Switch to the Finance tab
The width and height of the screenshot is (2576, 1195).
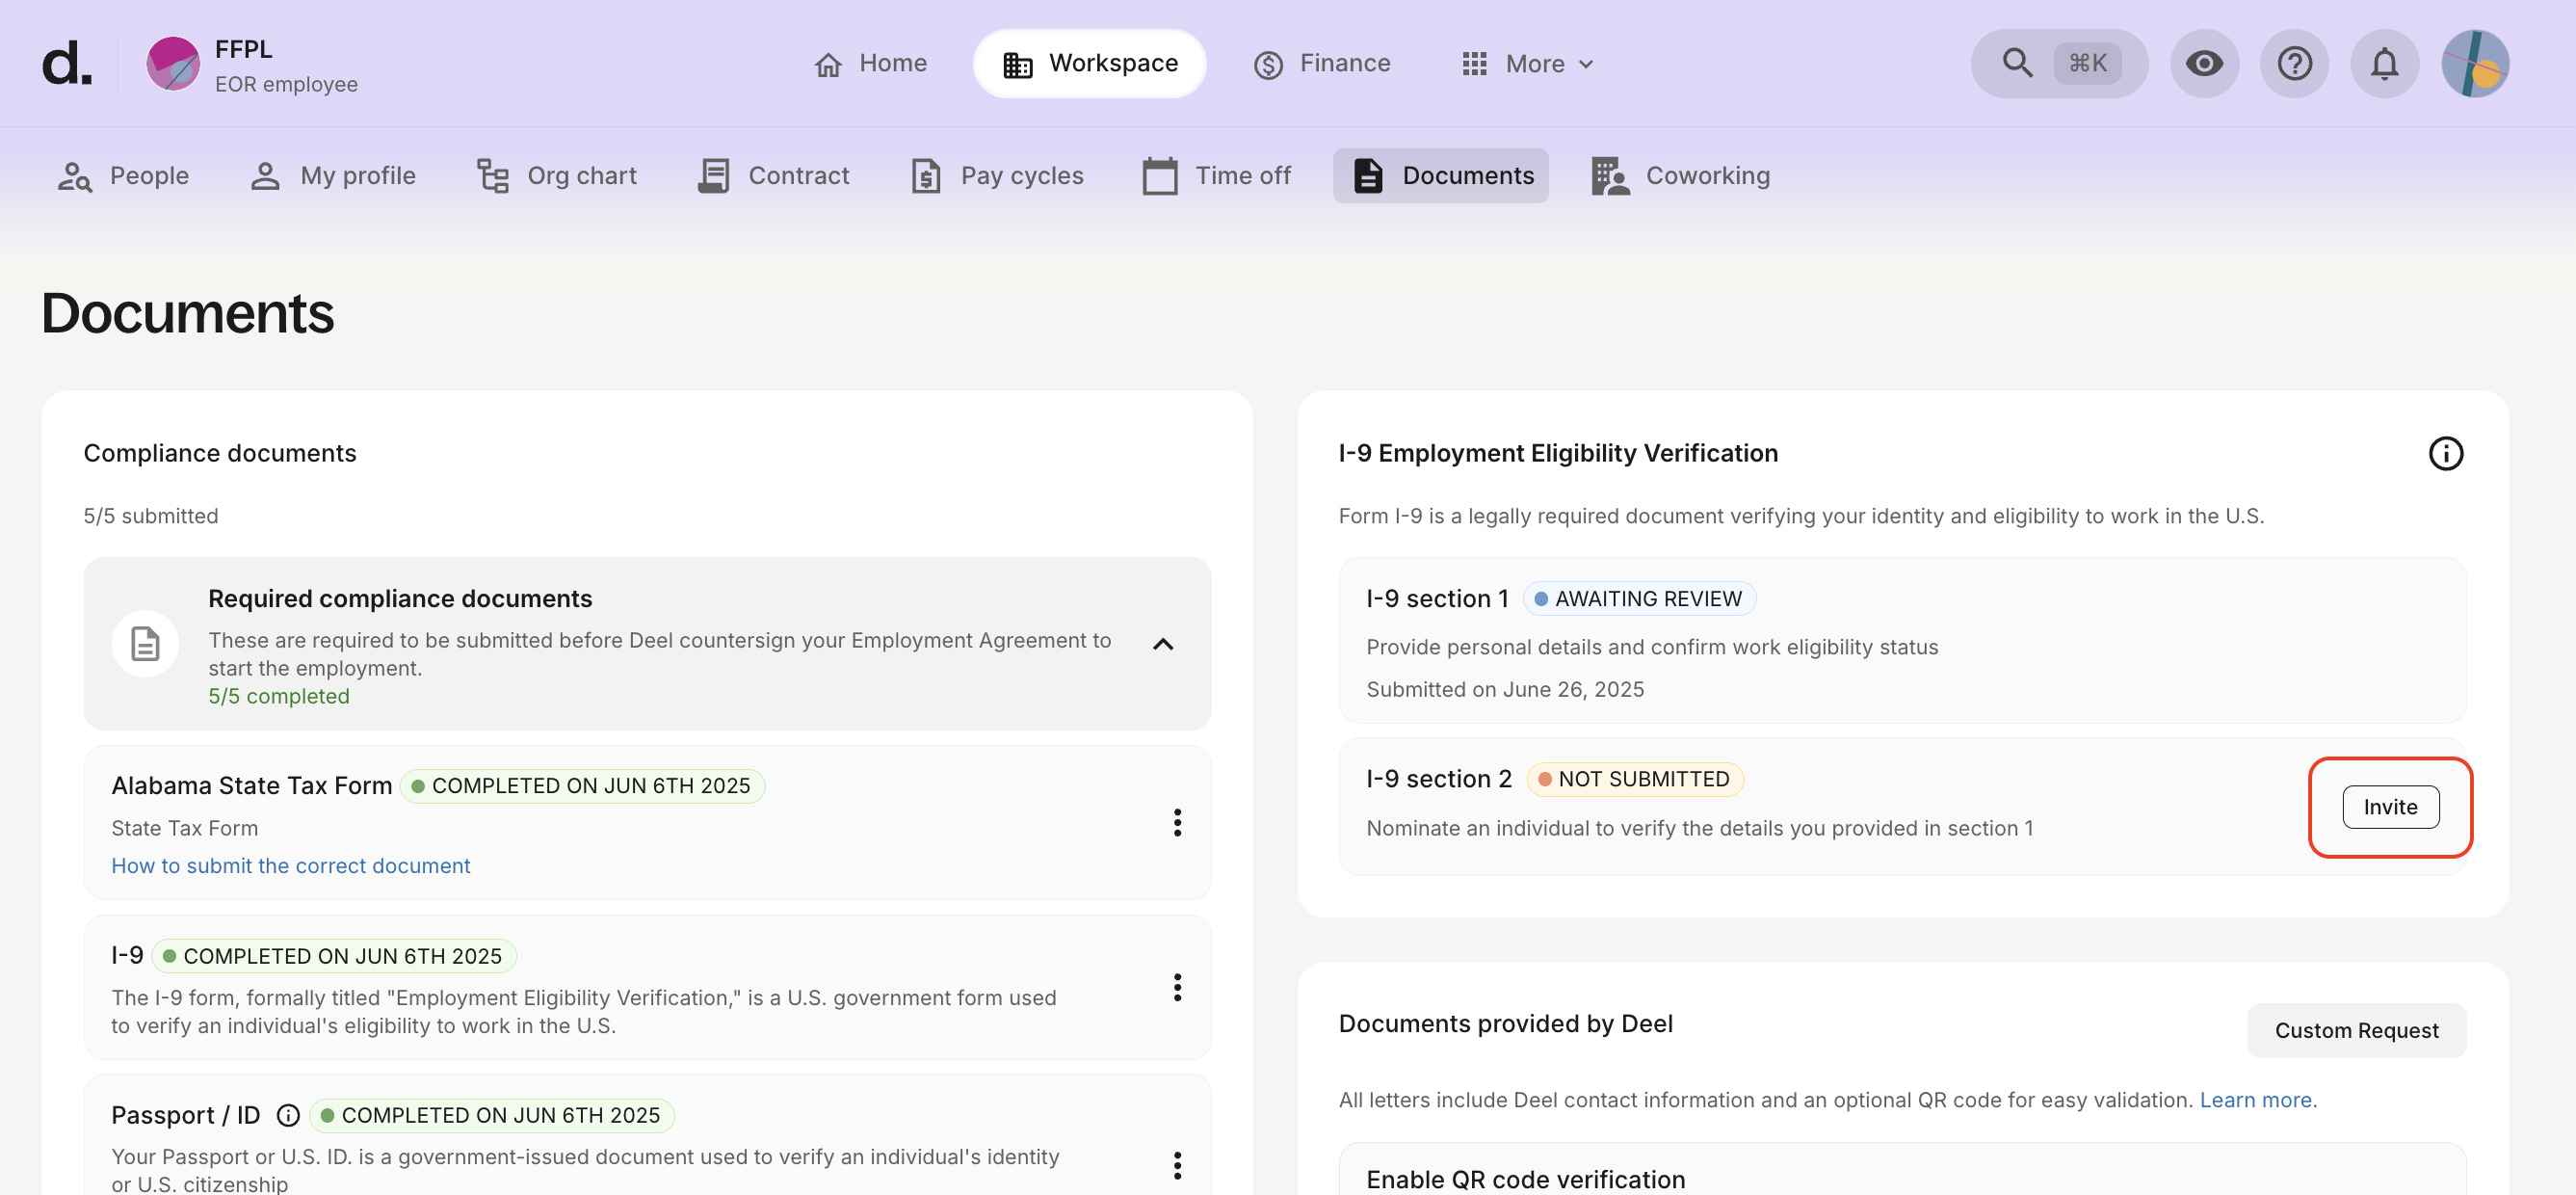(1322, 62)
